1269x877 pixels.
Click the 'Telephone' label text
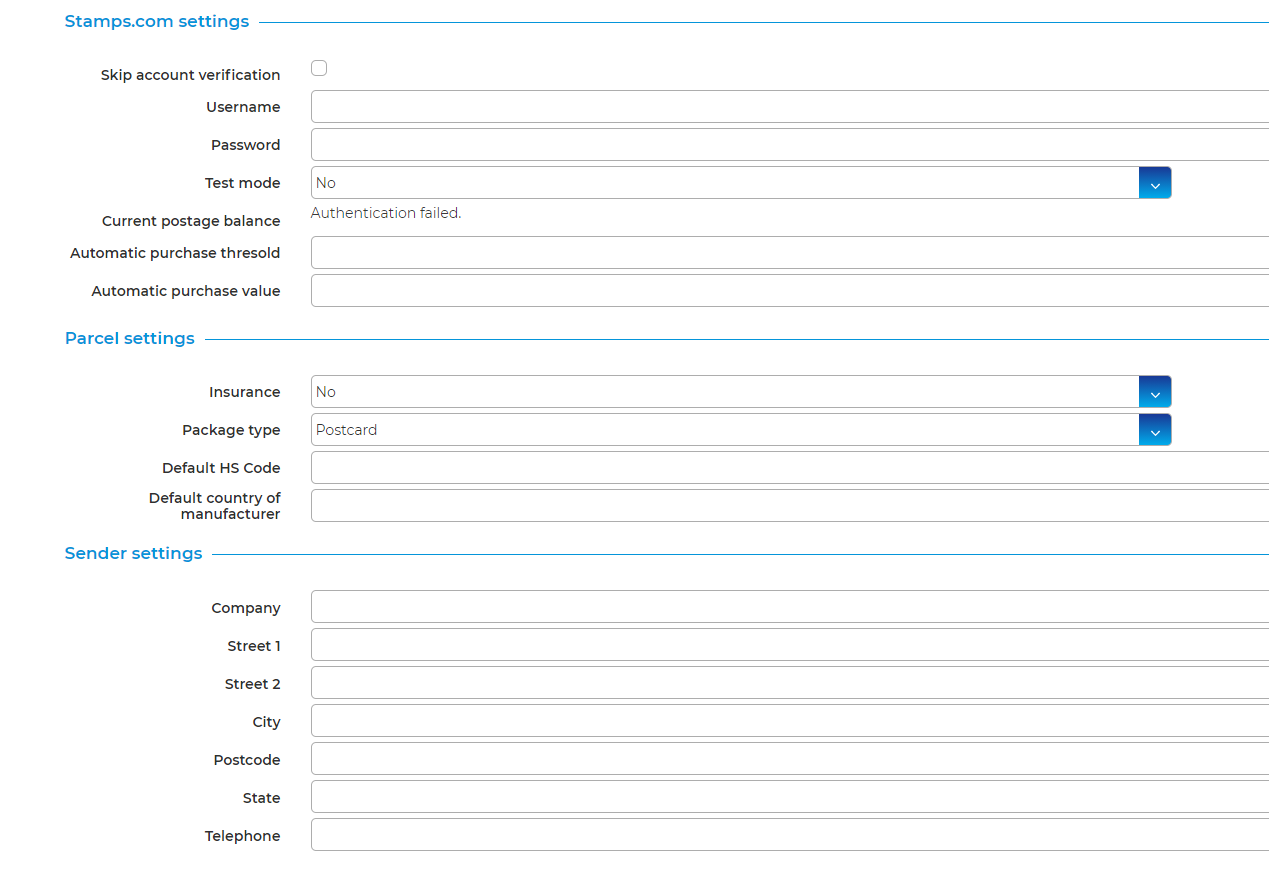click(x=243, y=836)
